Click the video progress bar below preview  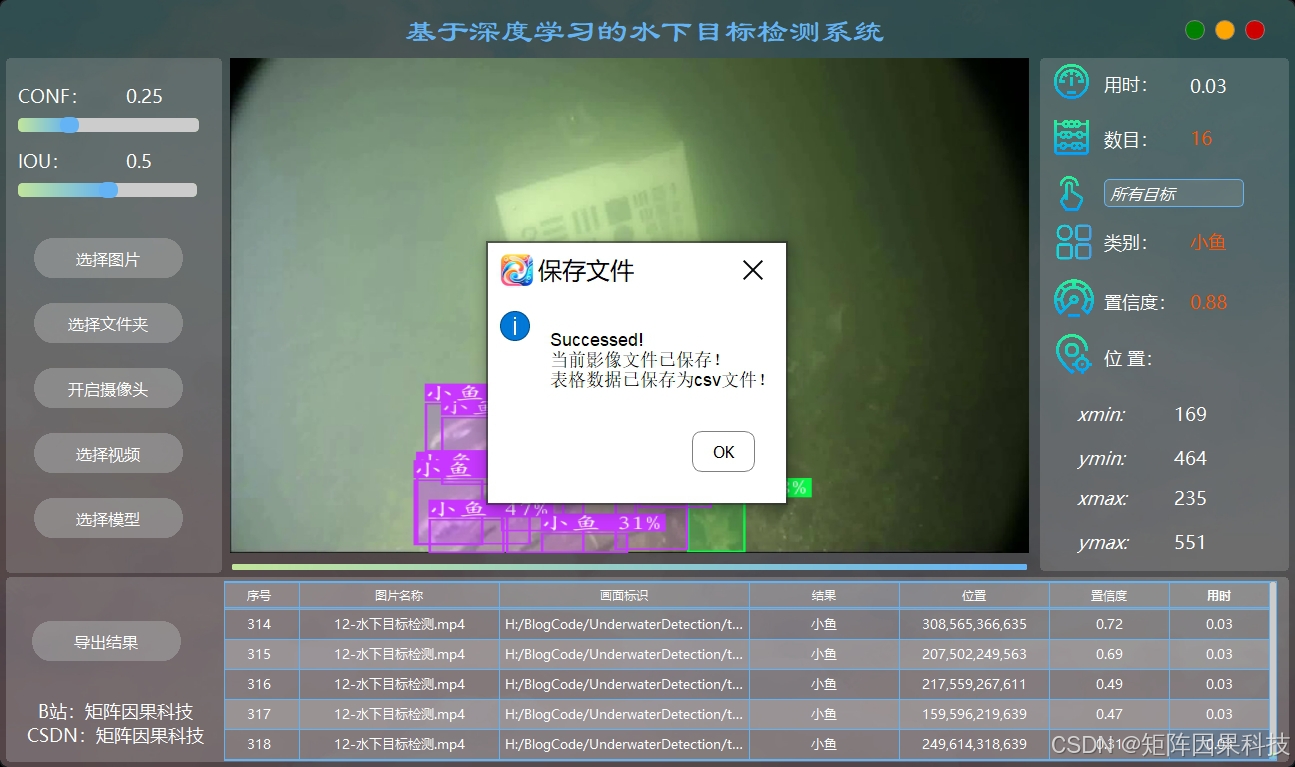[x=629, y=567]
